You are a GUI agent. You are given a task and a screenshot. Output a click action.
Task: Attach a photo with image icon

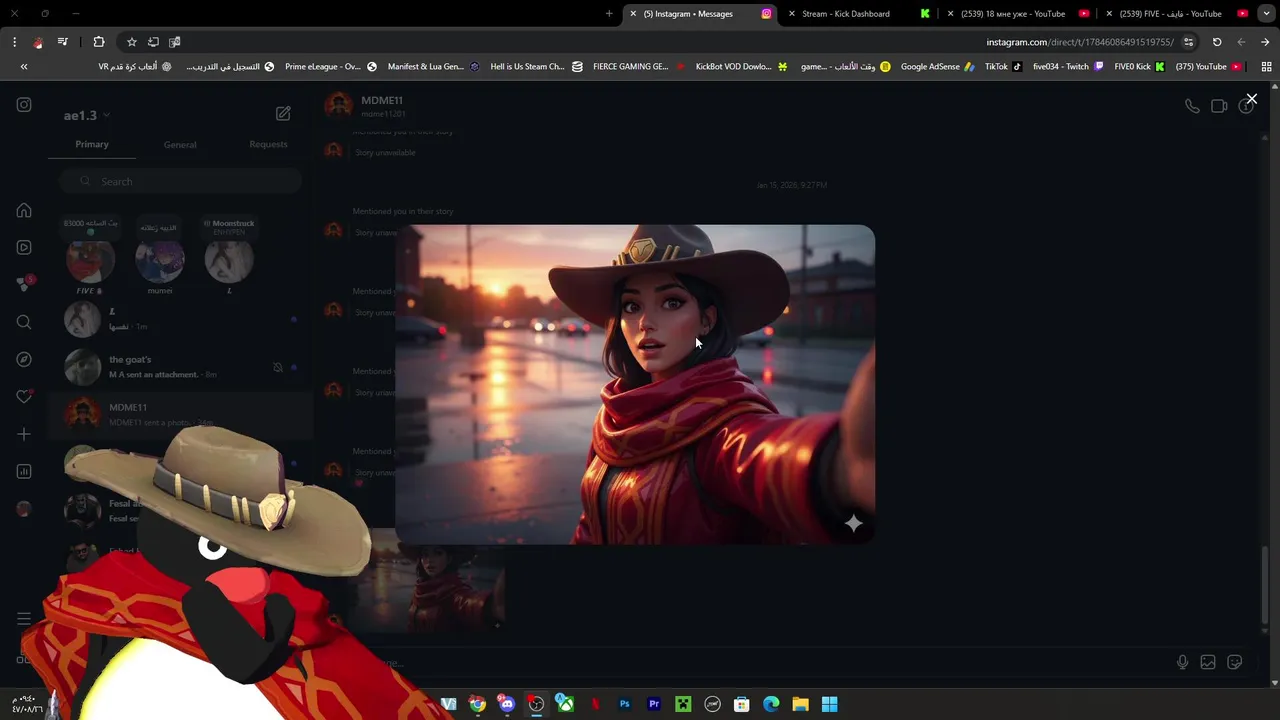pos(1208,662)
